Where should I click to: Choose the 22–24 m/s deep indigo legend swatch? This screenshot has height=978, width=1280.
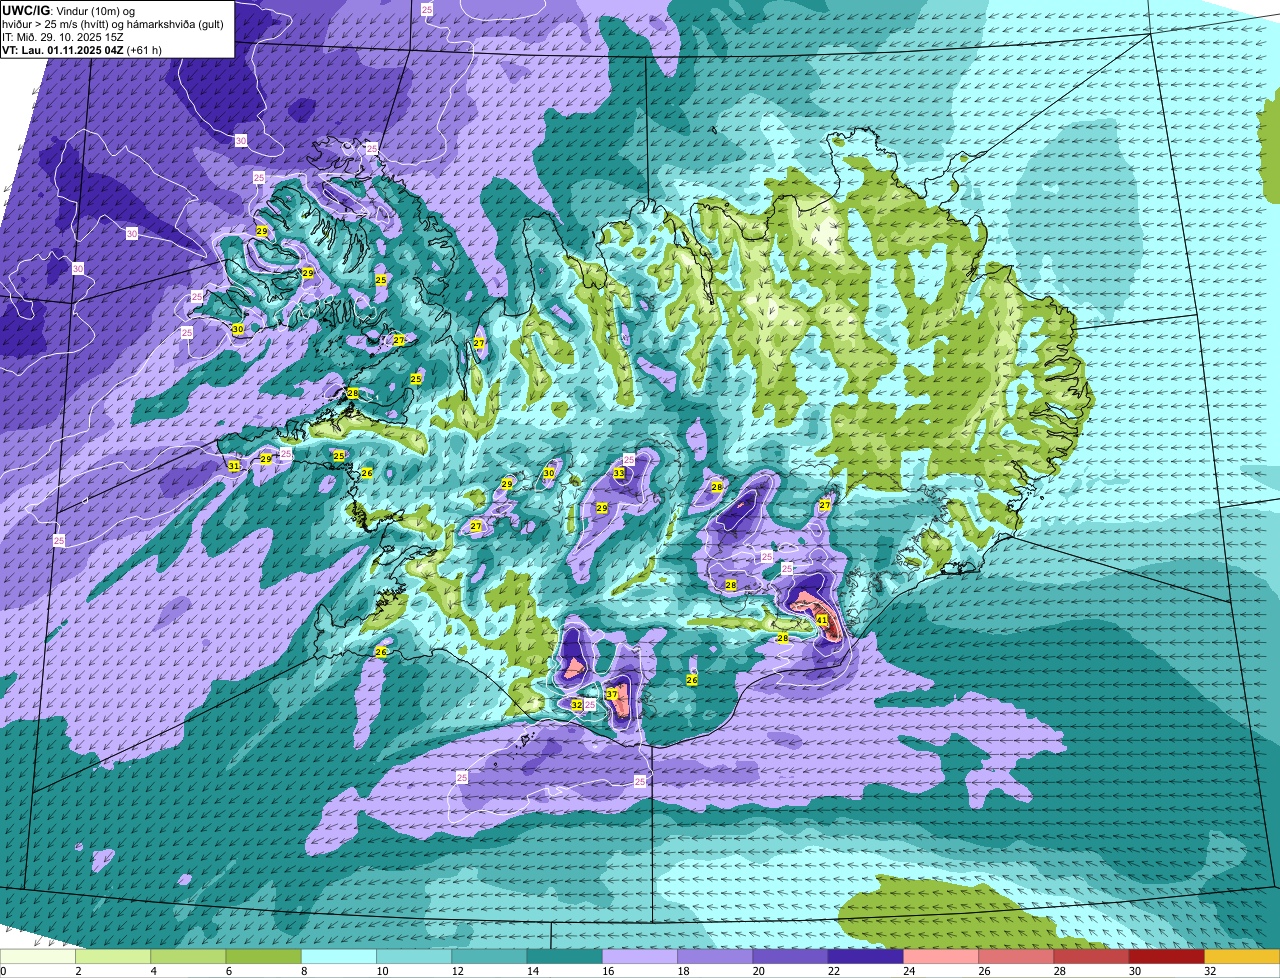(866, 956)
